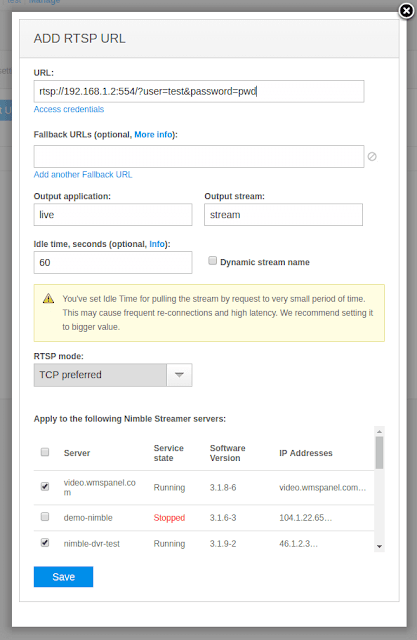417x640 pixels.
Task: Click the TCP preferred selected value
Action: coord(100,375)
